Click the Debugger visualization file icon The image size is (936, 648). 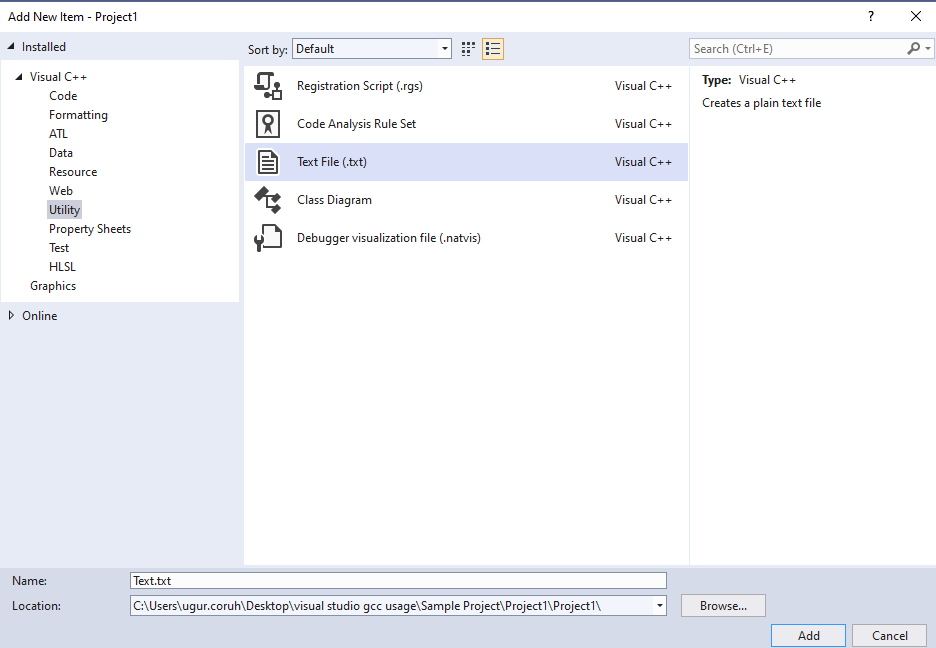click(x=267, y=238)
